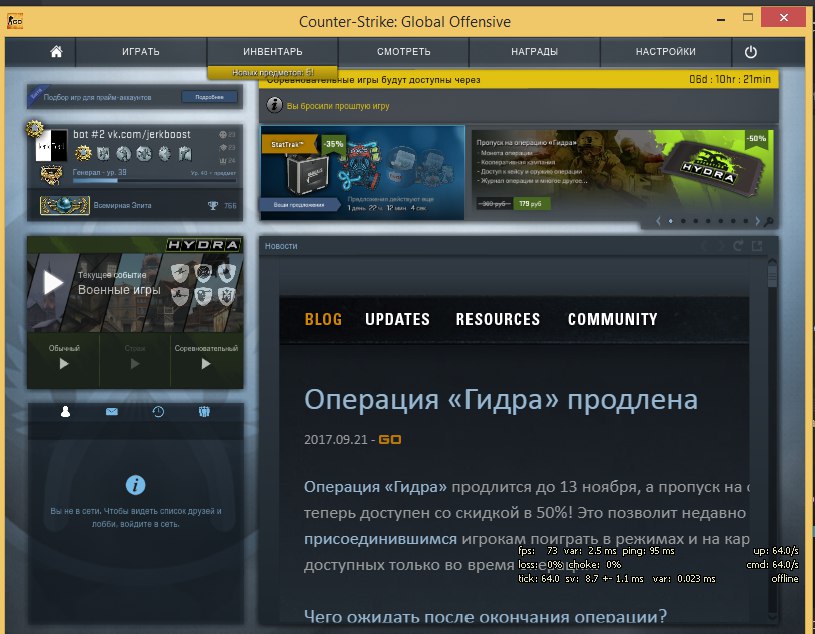Click the power quit icon

pos(751,52)
